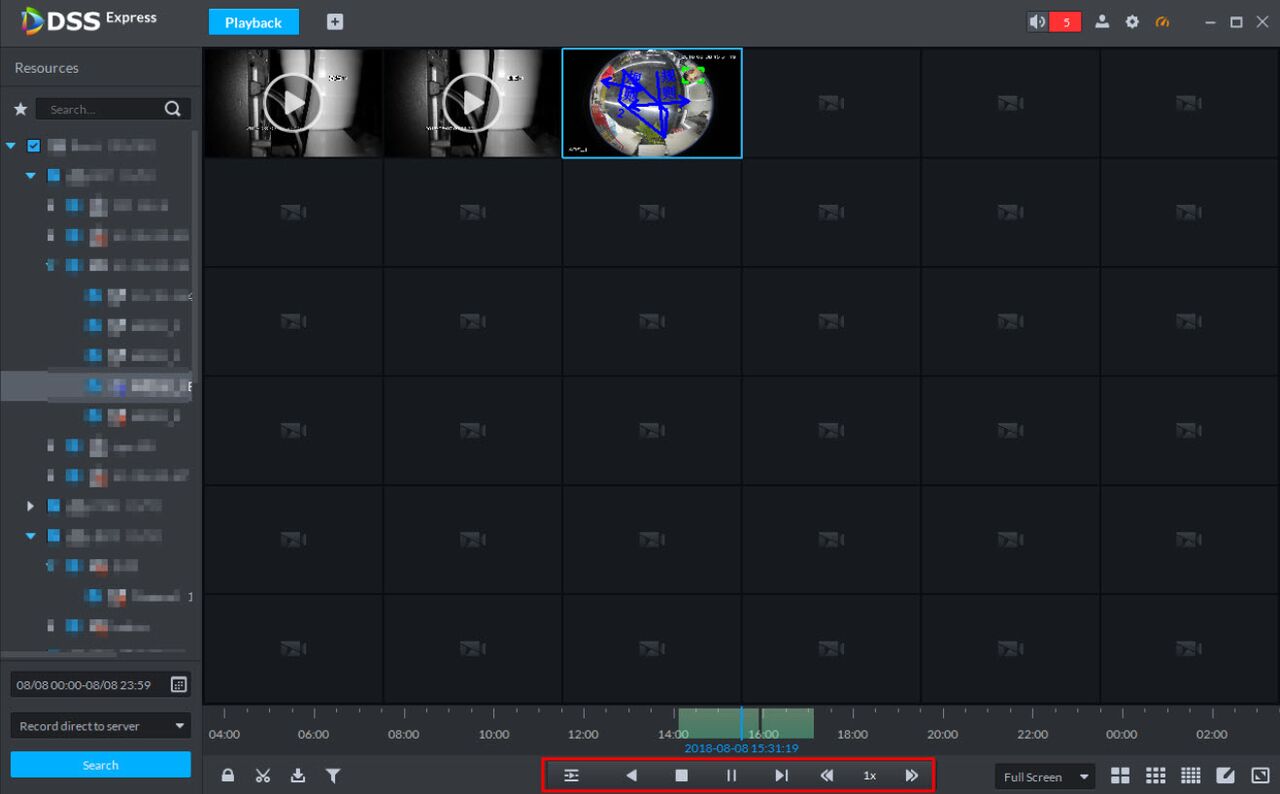
Task: Open the settings gear icon
Action: coord(1132,22)
